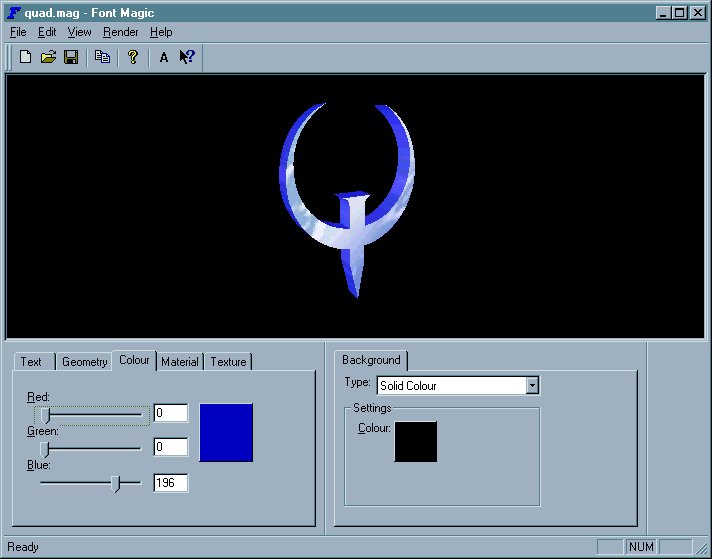Switch to the Material tab
This screenshot has height=559, width=712.
[180, 362]
